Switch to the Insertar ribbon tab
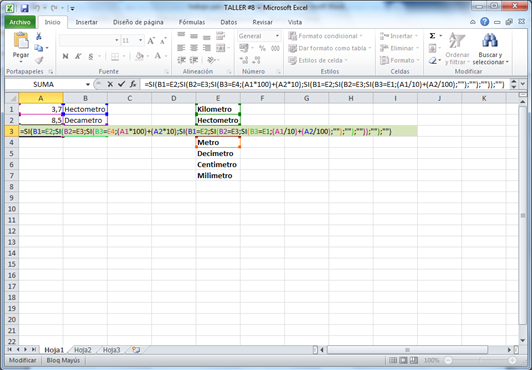The width and height of the screenshot is (532, 370). pos(87,22)
